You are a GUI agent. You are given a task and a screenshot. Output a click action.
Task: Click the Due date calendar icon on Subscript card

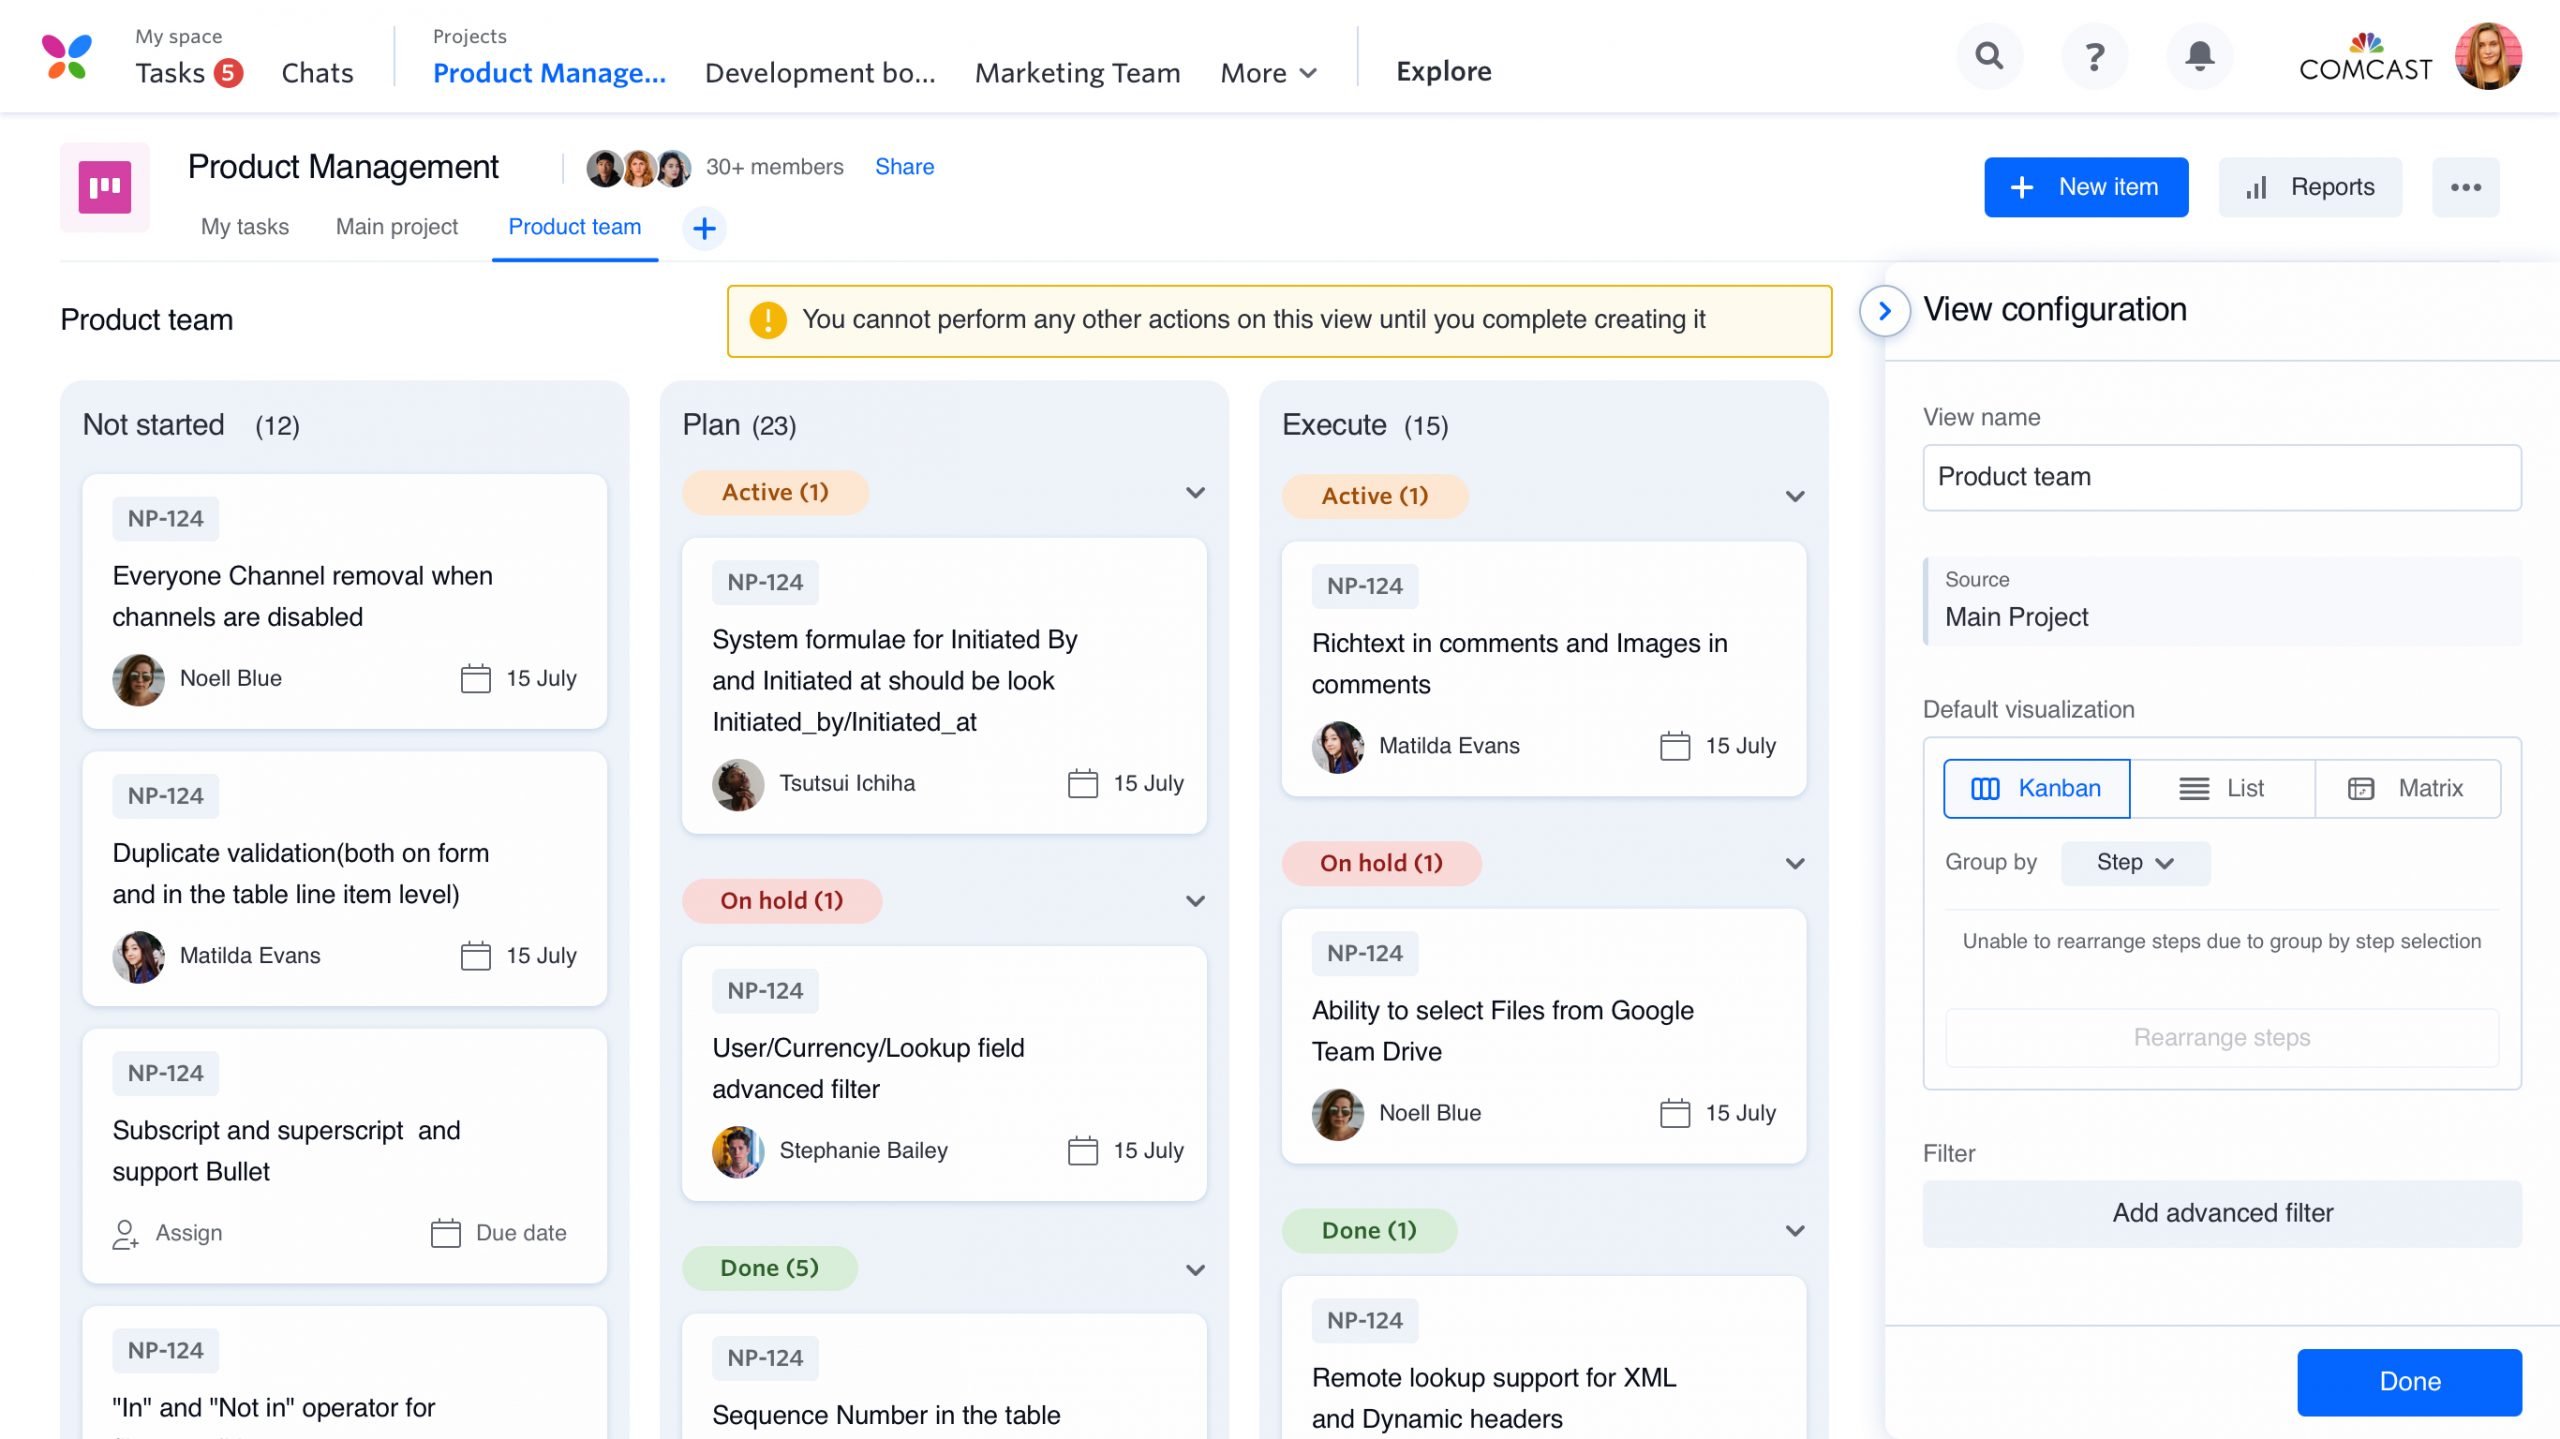pyautogui.click(x=445, y=1233)
